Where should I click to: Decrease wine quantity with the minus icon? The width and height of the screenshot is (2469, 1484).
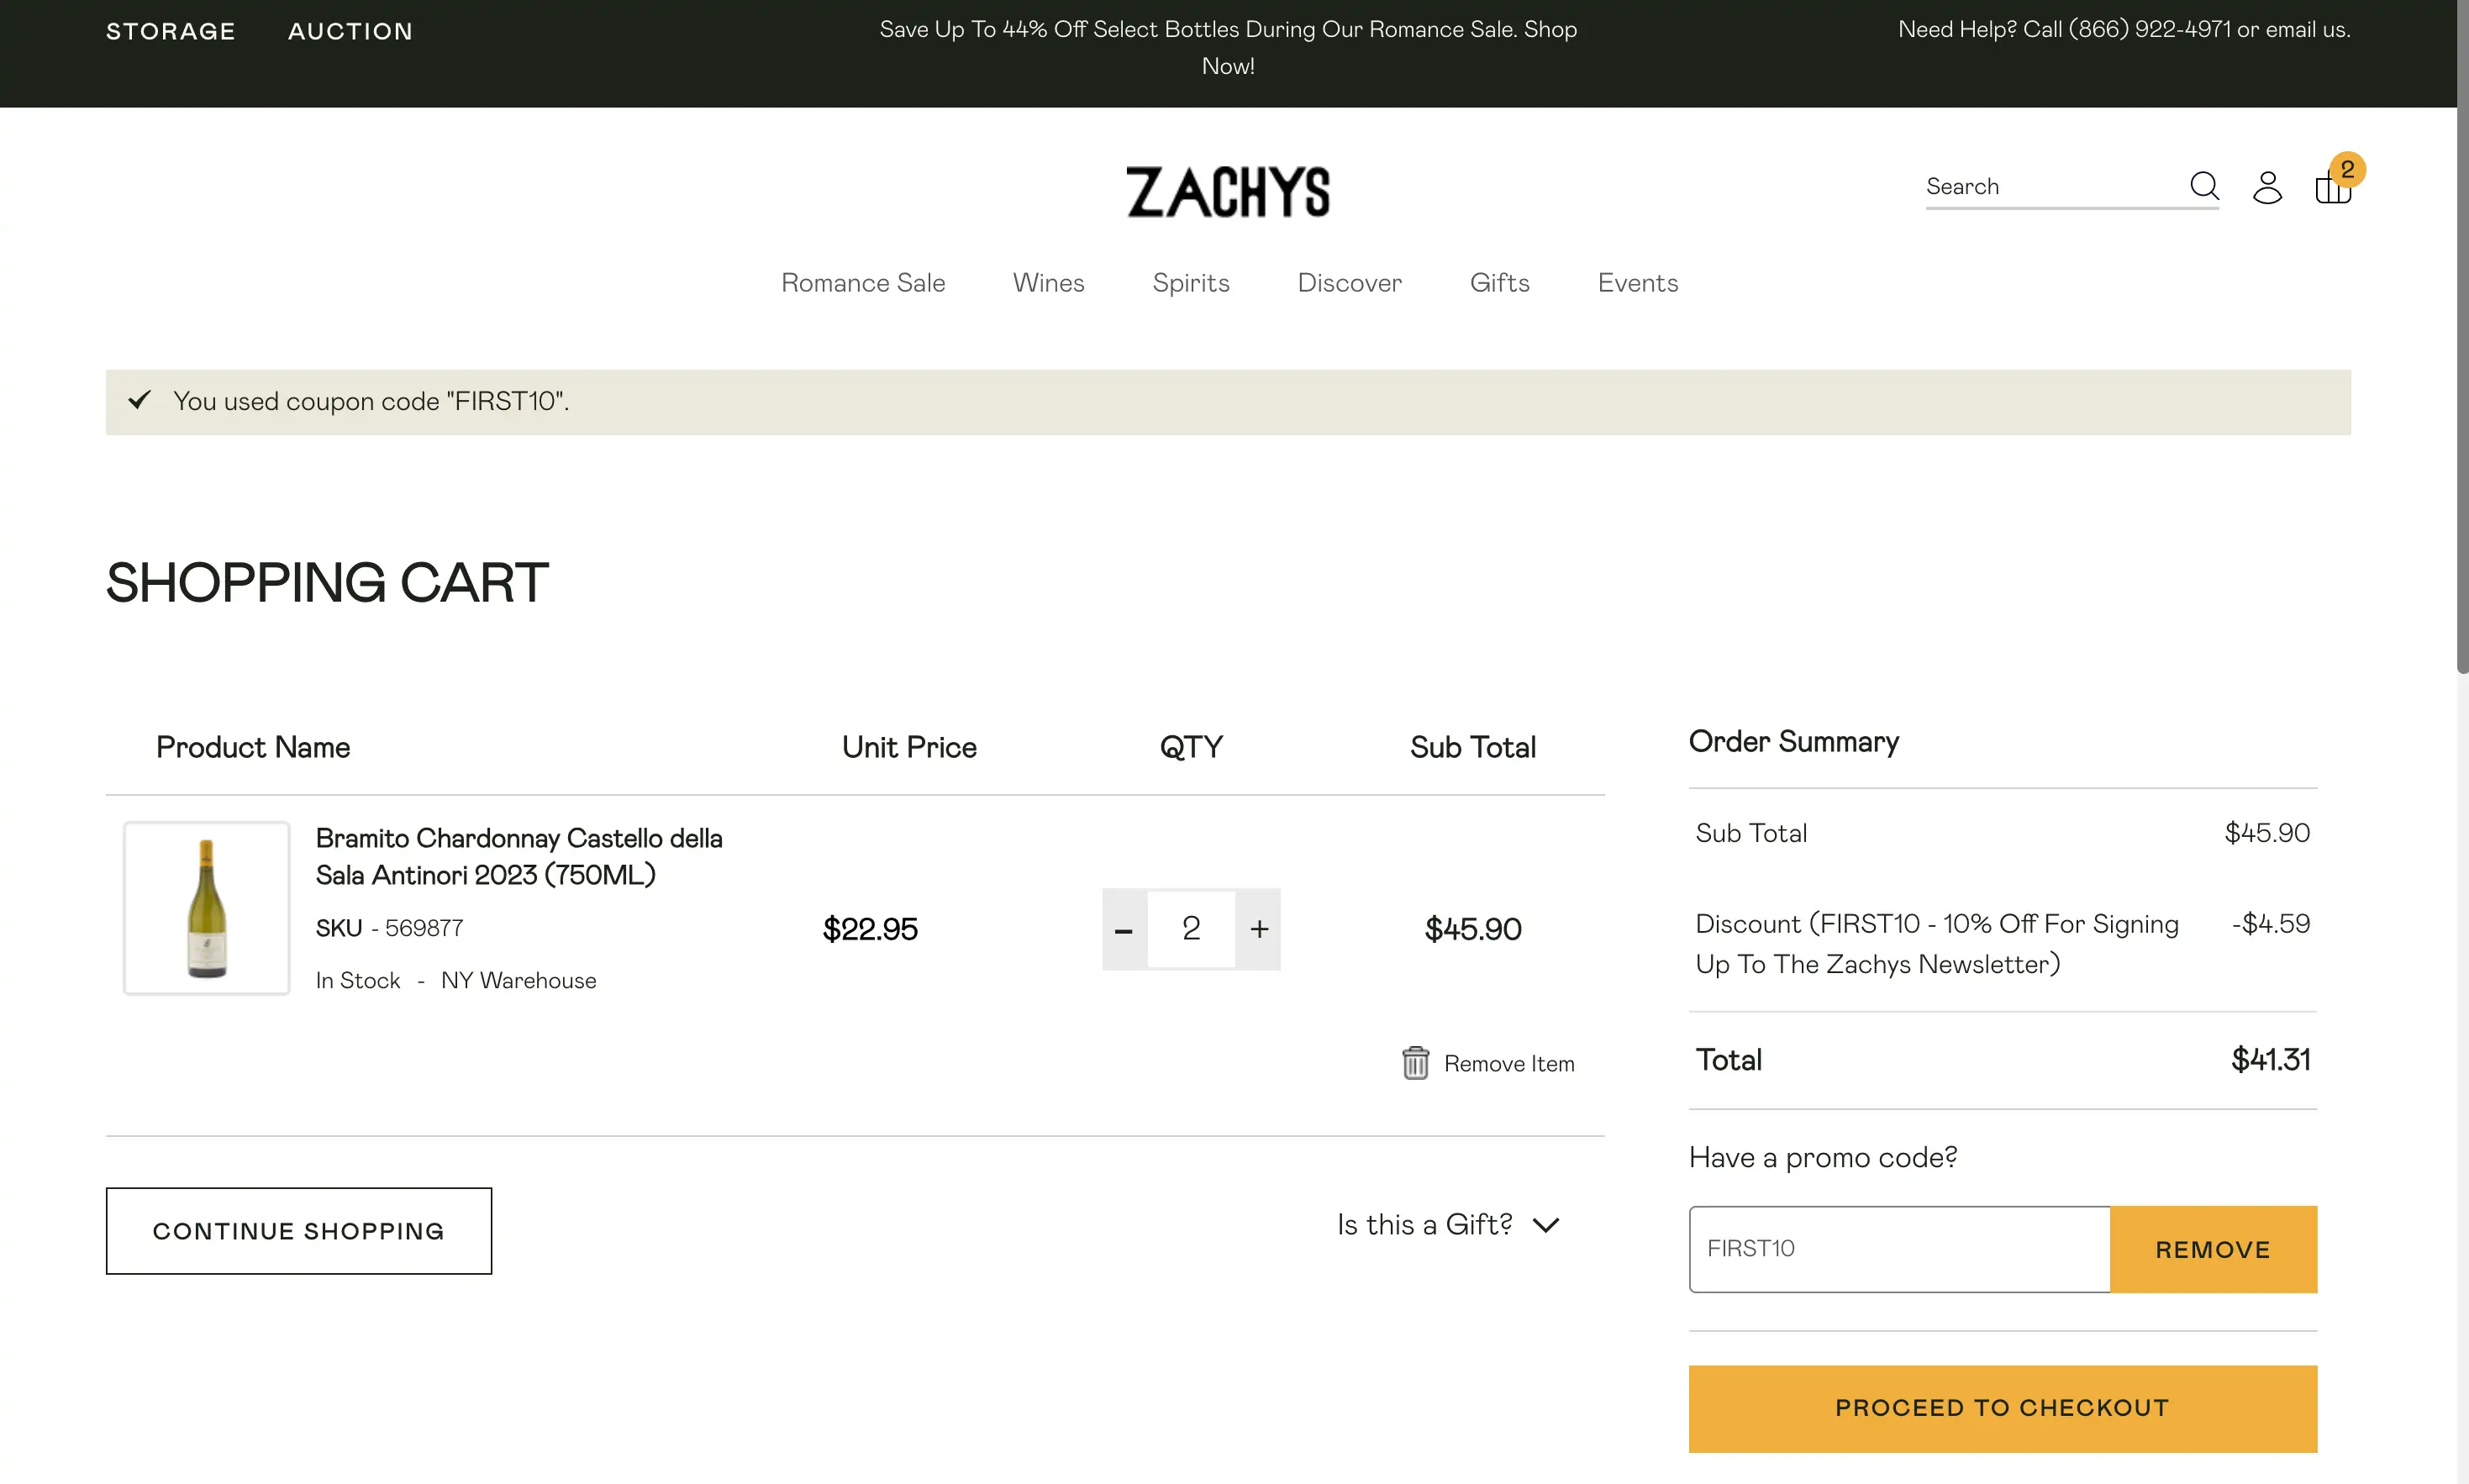pos(1123,929)
